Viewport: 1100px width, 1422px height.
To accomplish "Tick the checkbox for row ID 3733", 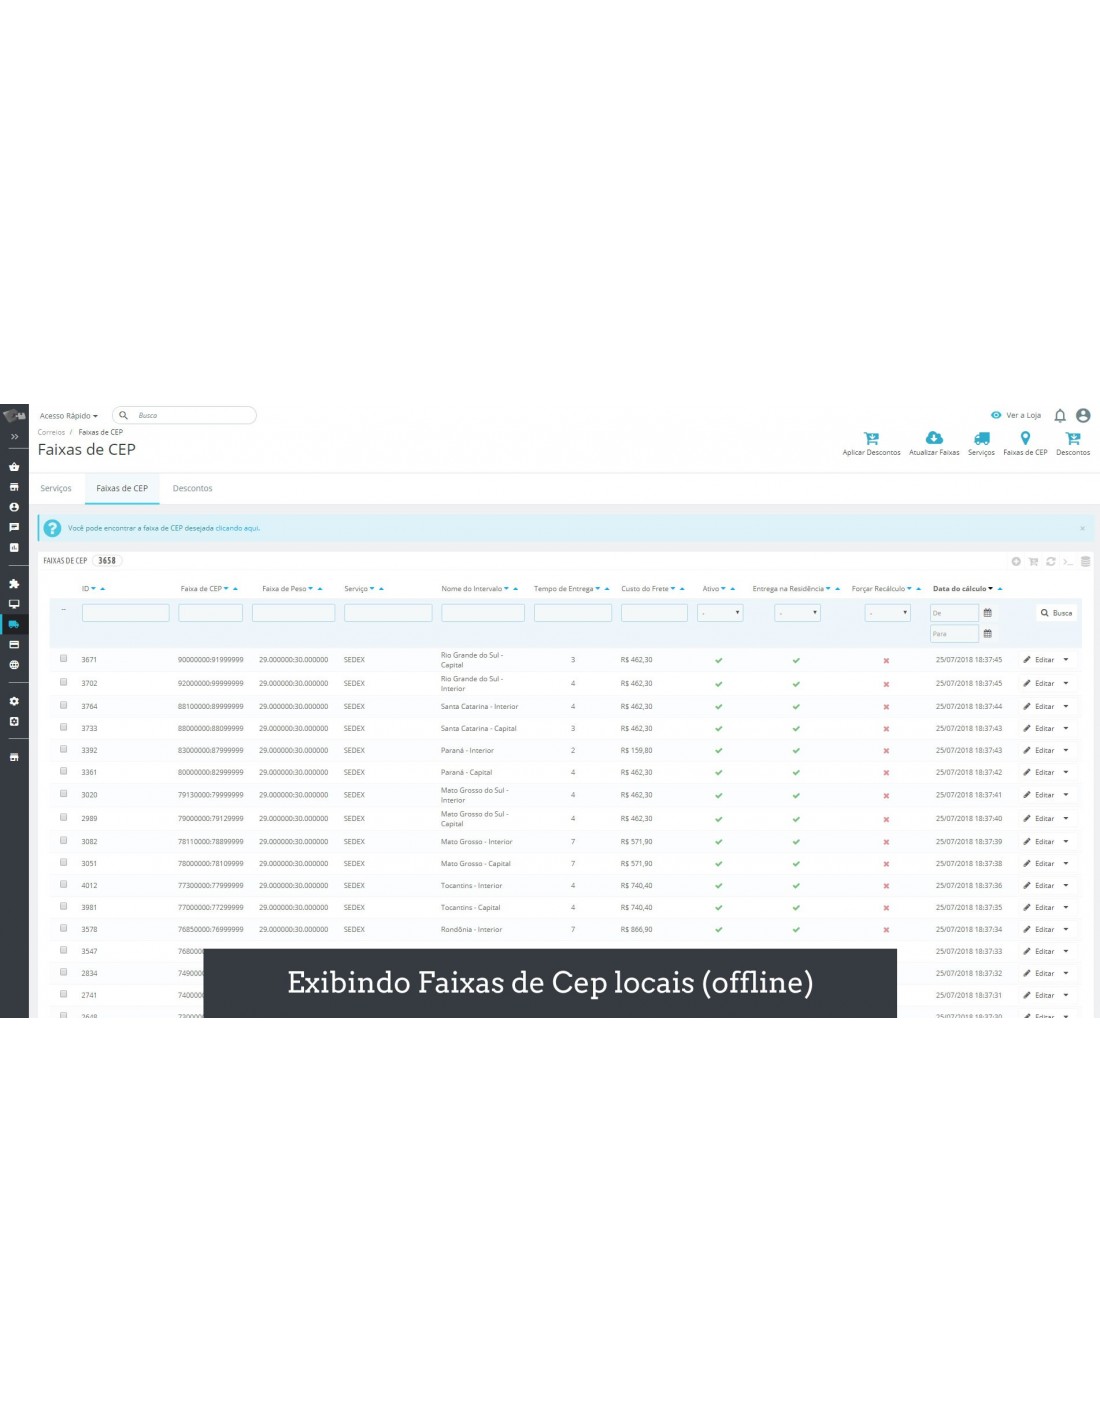I will [63, 728].
